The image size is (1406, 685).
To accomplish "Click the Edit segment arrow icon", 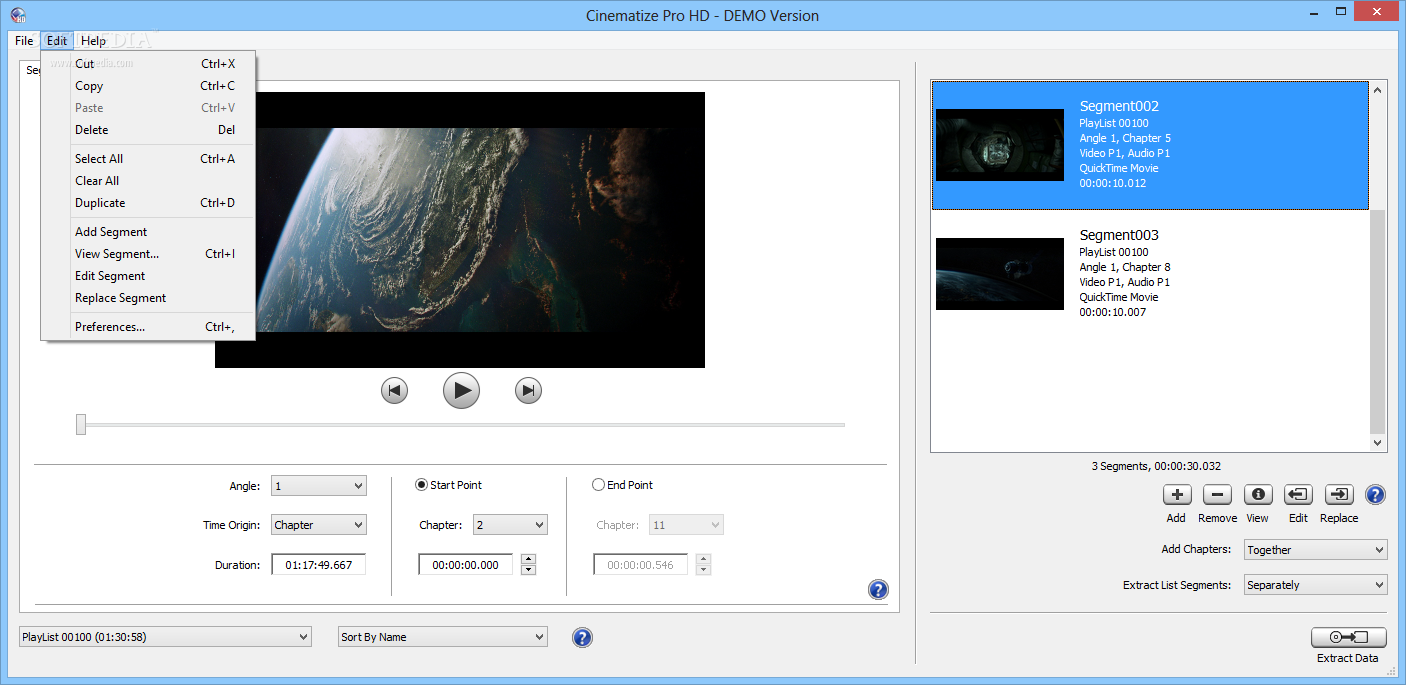I will [1298, 494].
